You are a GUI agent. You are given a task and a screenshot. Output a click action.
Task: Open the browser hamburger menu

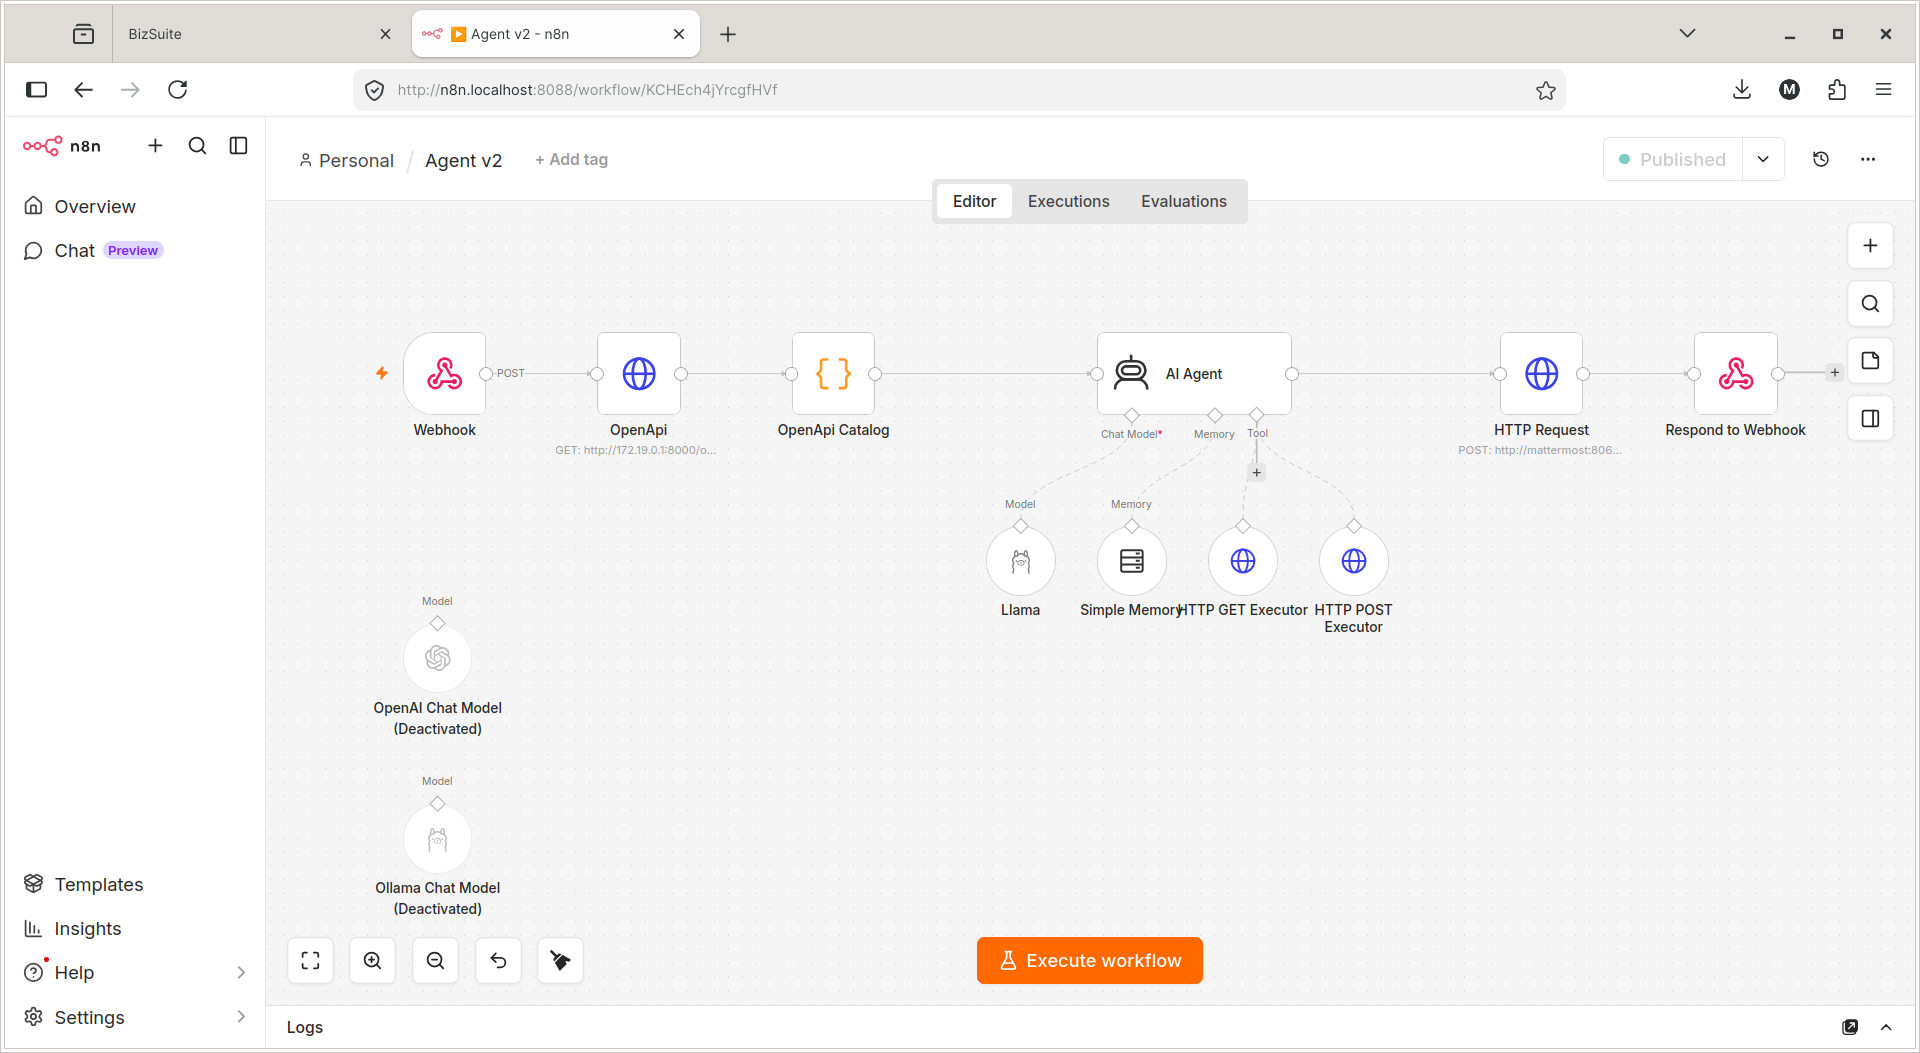click(1883, 89)
